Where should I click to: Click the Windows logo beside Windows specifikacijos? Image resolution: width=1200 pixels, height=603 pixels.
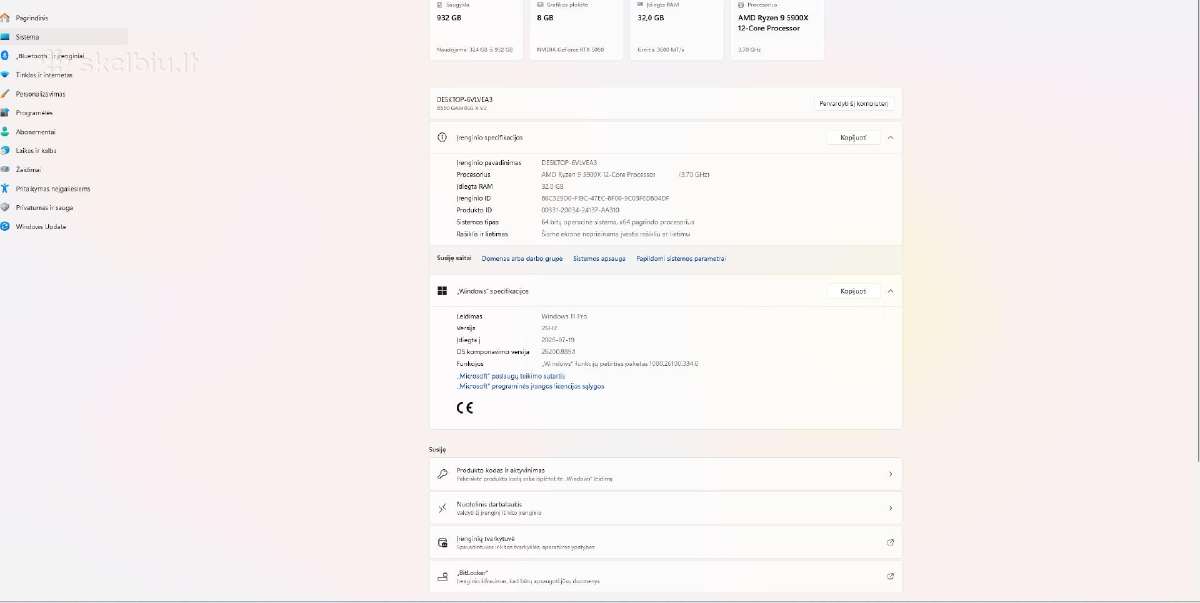click(442, 291)
